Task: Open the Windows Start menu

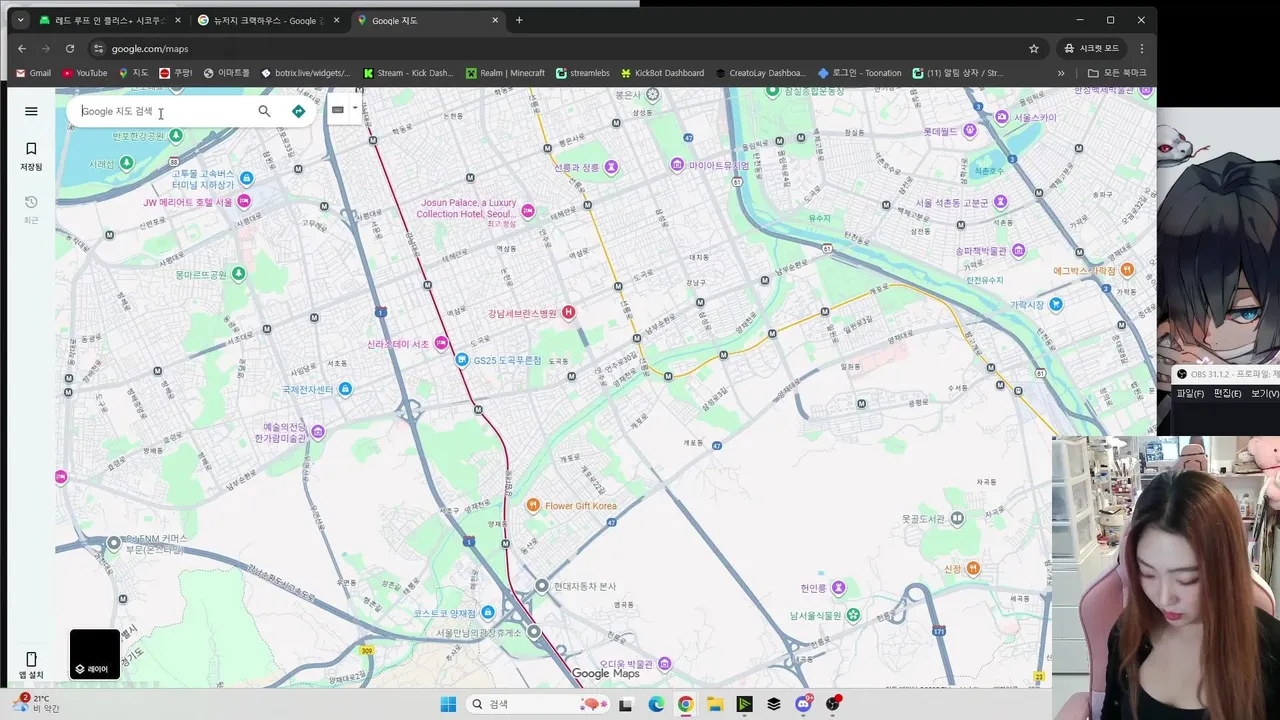Action: (x=447, y=704)
